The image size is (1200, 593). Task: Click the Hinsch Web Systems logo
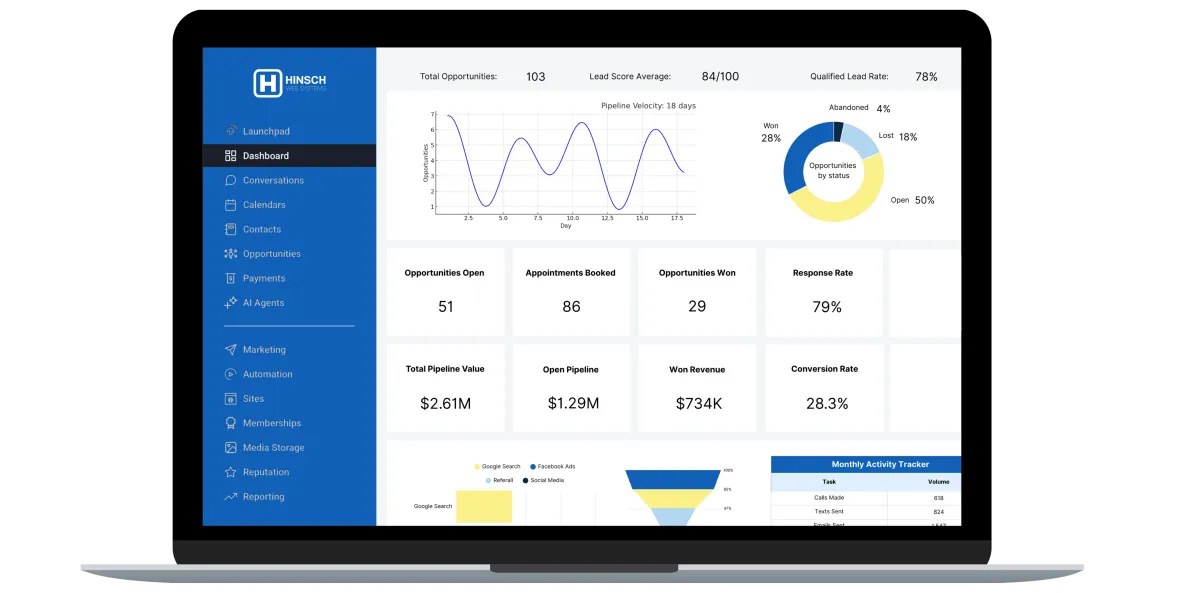click(x=289, y=83)
